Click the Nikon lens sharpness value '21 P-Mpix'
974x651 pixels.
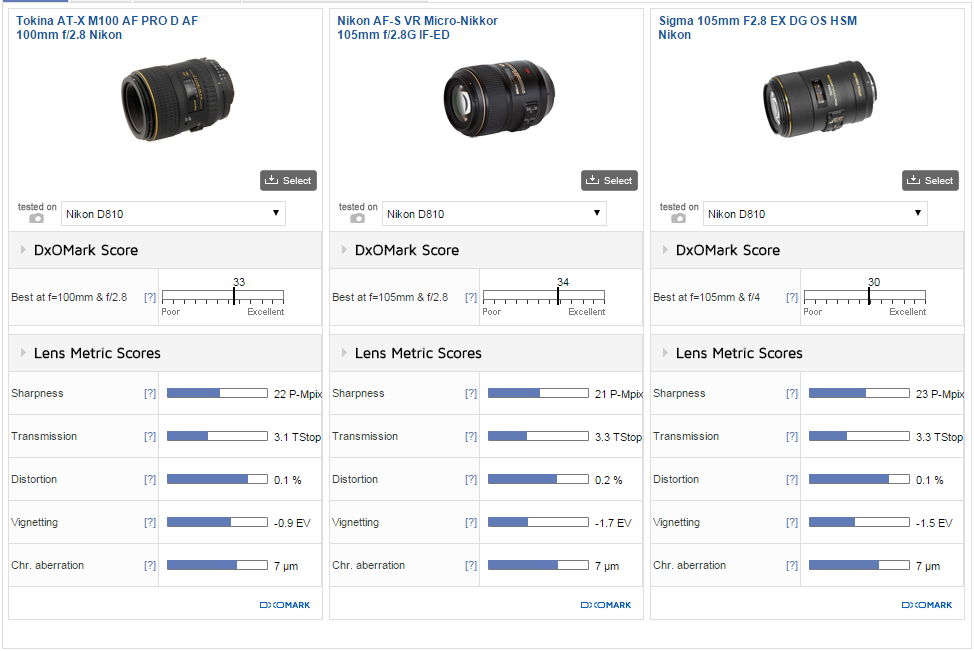coord(619,394)
